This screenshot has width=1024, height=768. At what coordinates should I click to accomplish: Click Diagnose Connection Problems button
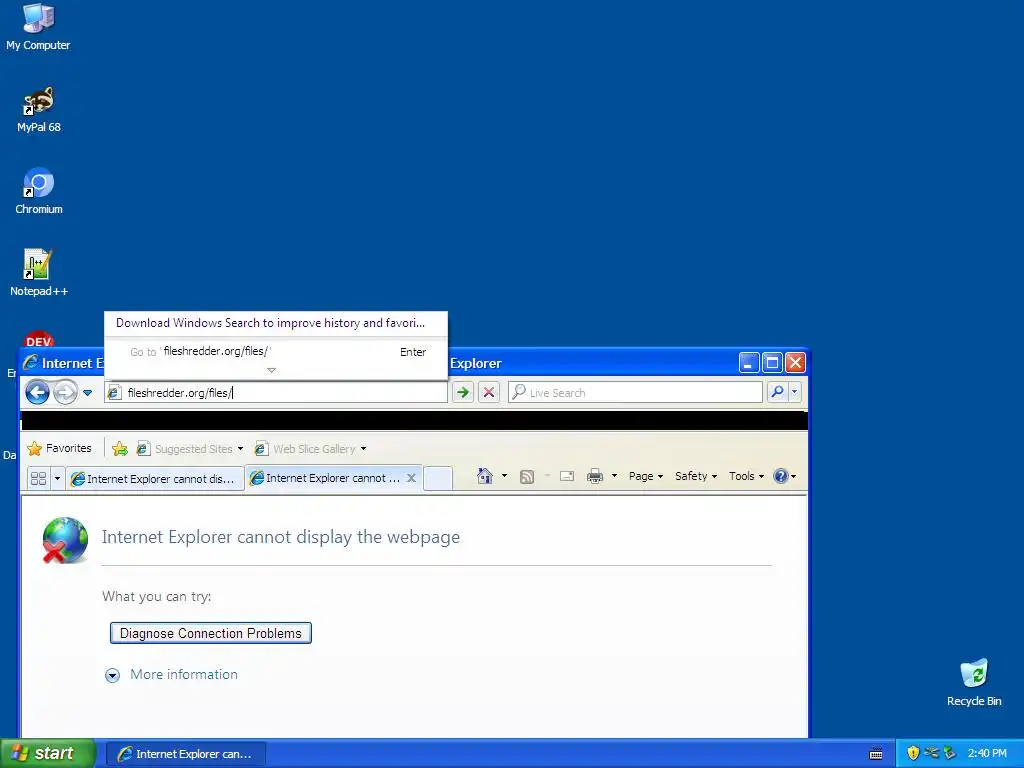(210, 633)
